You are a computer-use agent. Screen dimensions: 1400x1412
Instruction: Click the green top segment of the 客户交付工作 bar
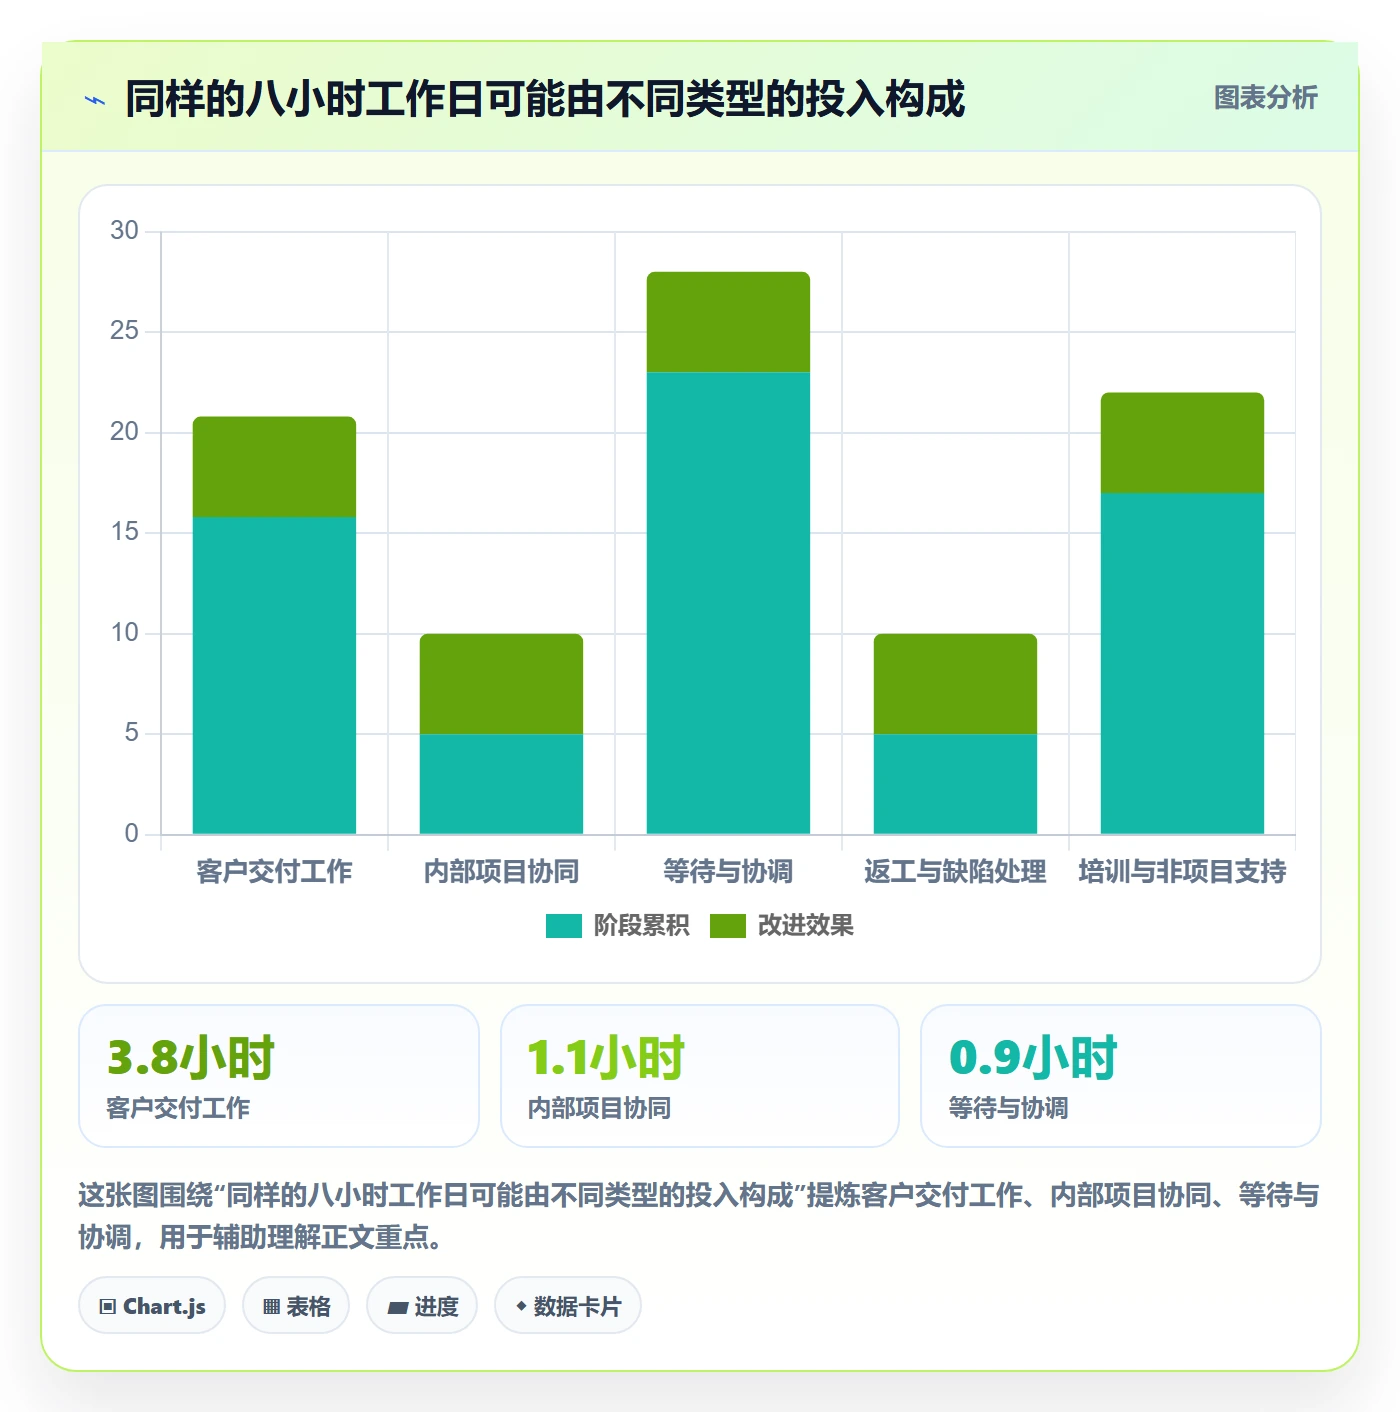[x=274, y=467]
